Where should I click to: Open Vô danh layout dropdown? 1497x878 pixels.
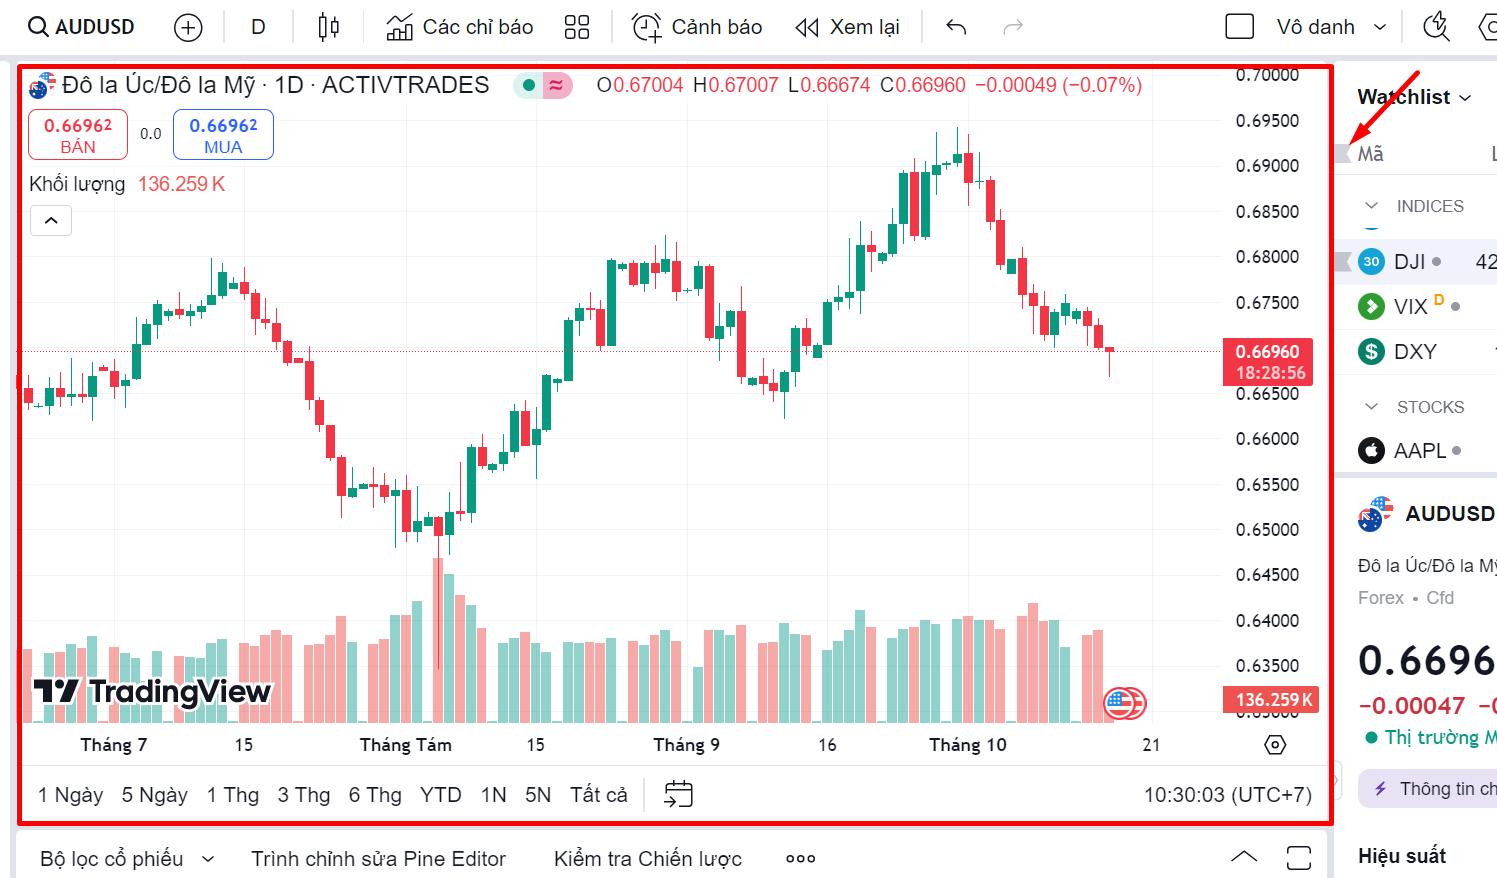[1332, 27]
